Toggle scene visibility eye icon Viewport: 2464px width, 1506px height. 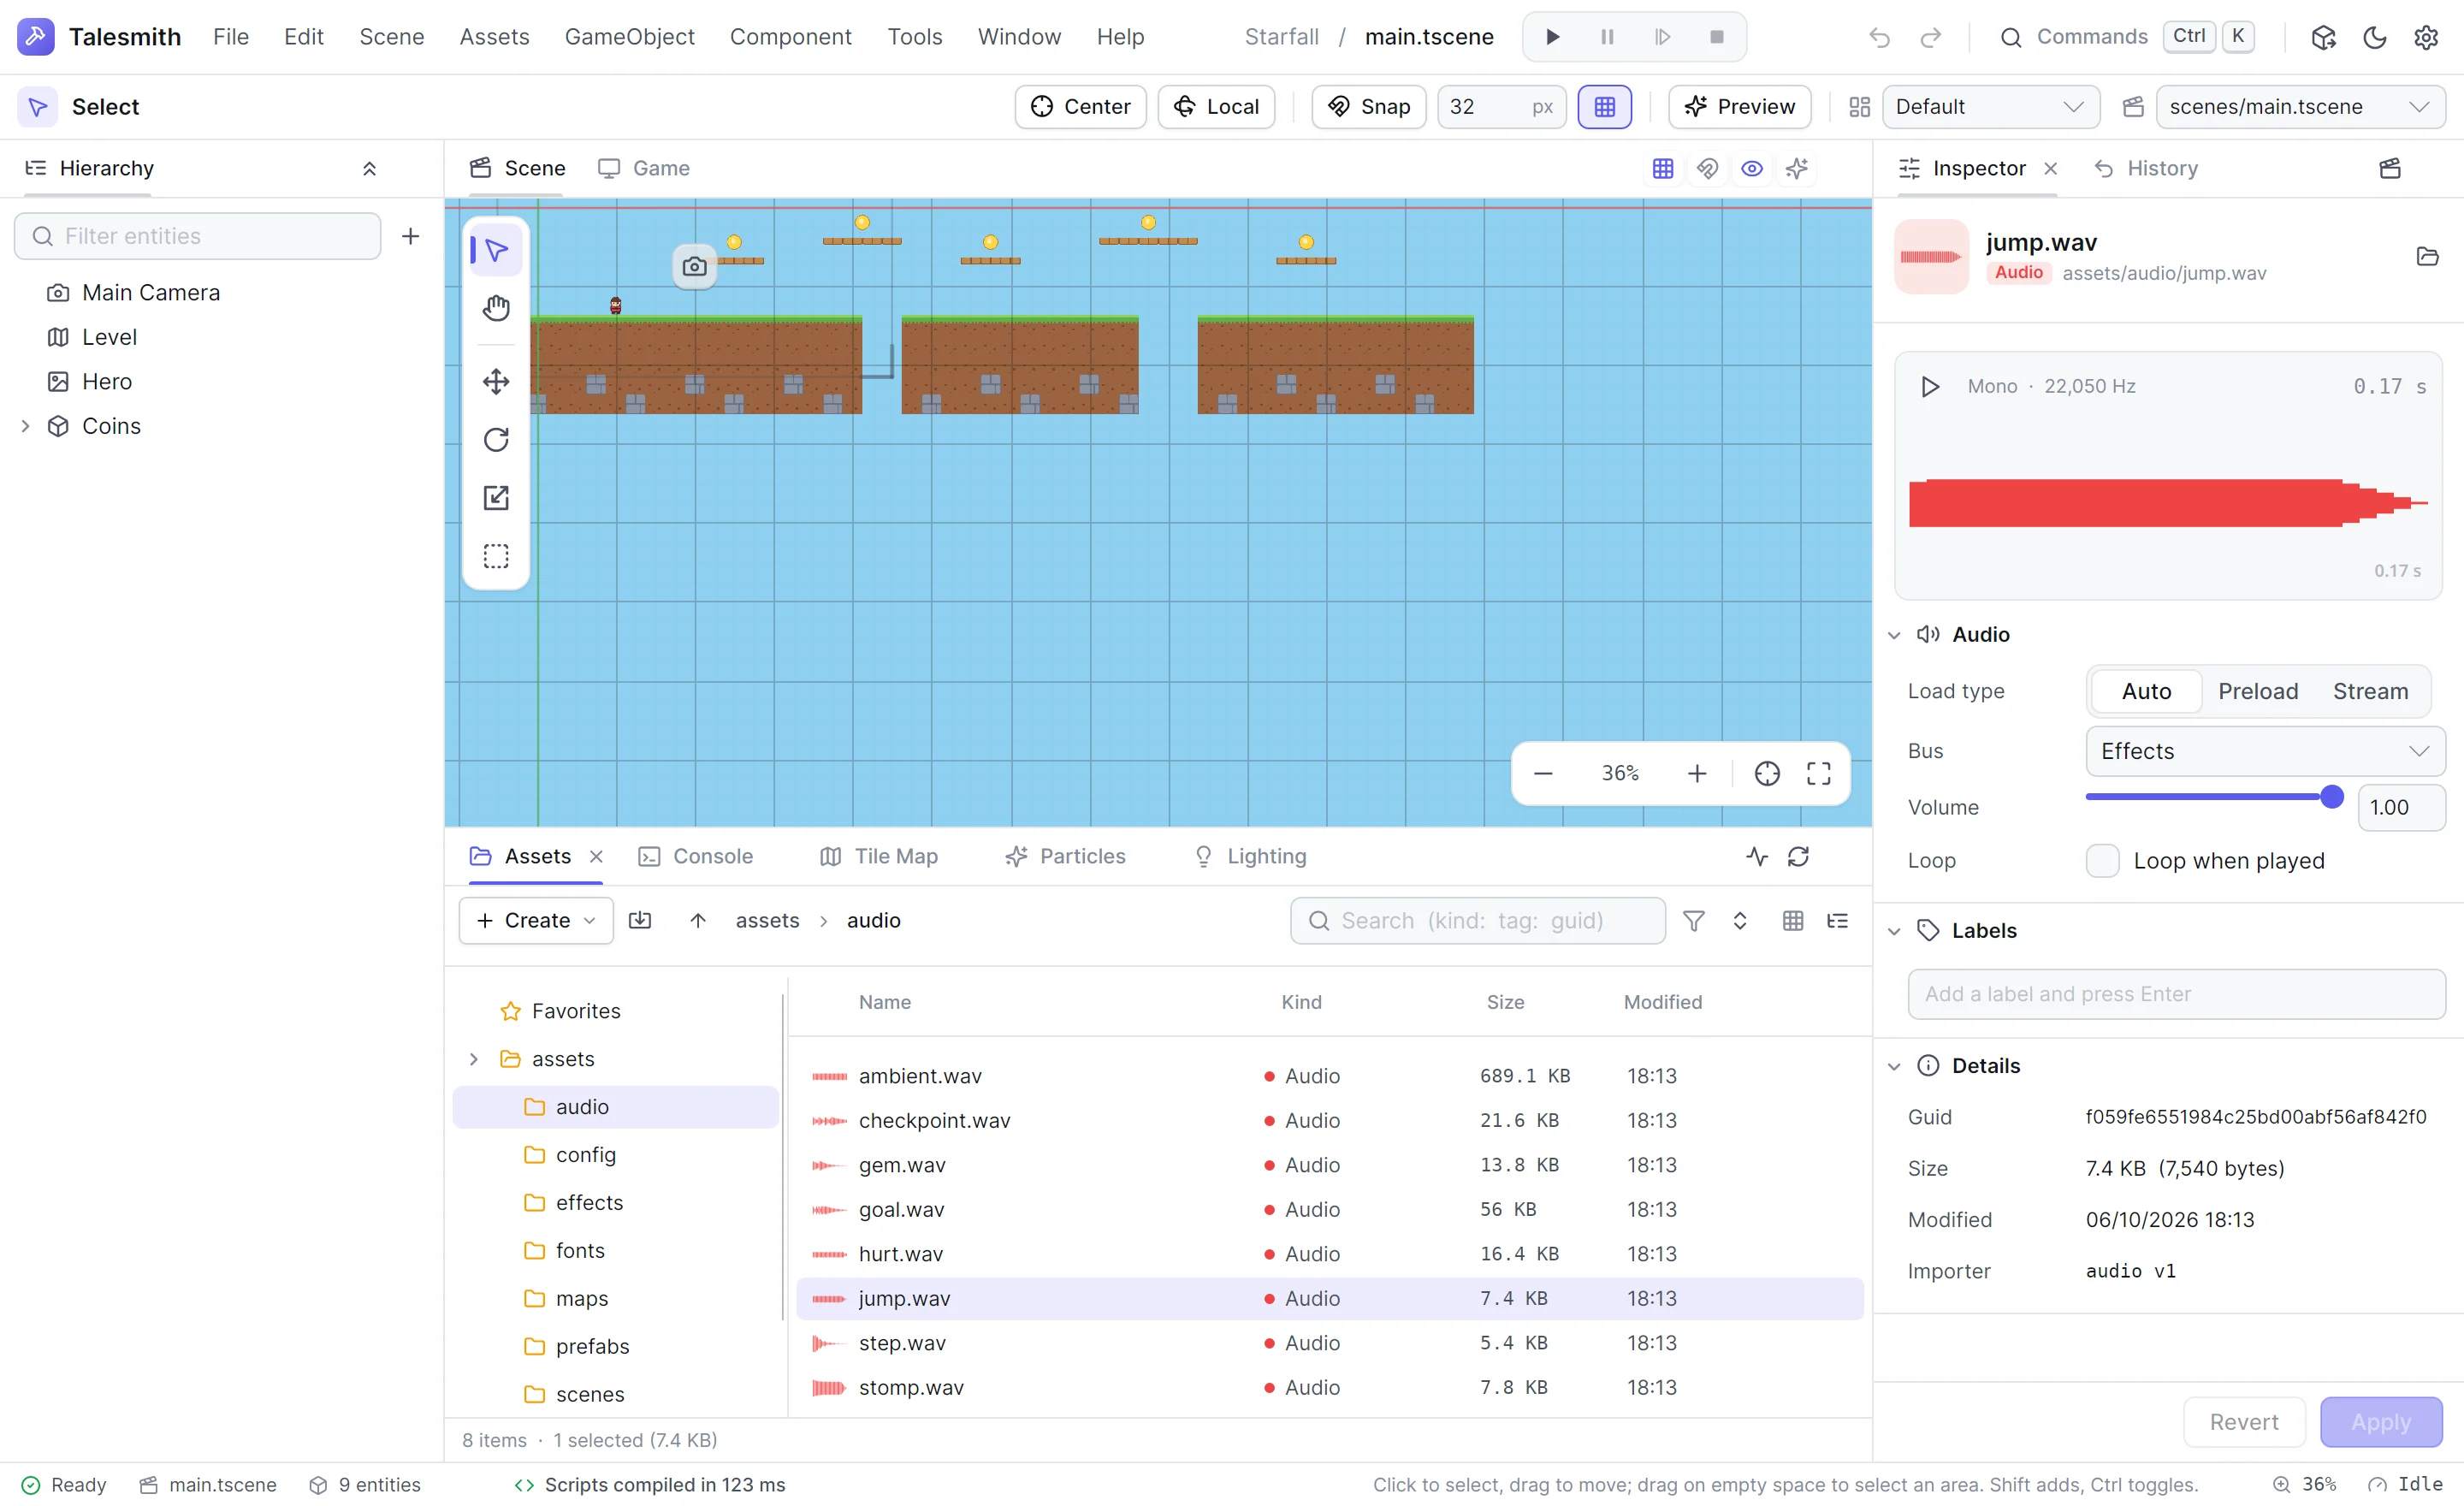tap(1752, 168)
